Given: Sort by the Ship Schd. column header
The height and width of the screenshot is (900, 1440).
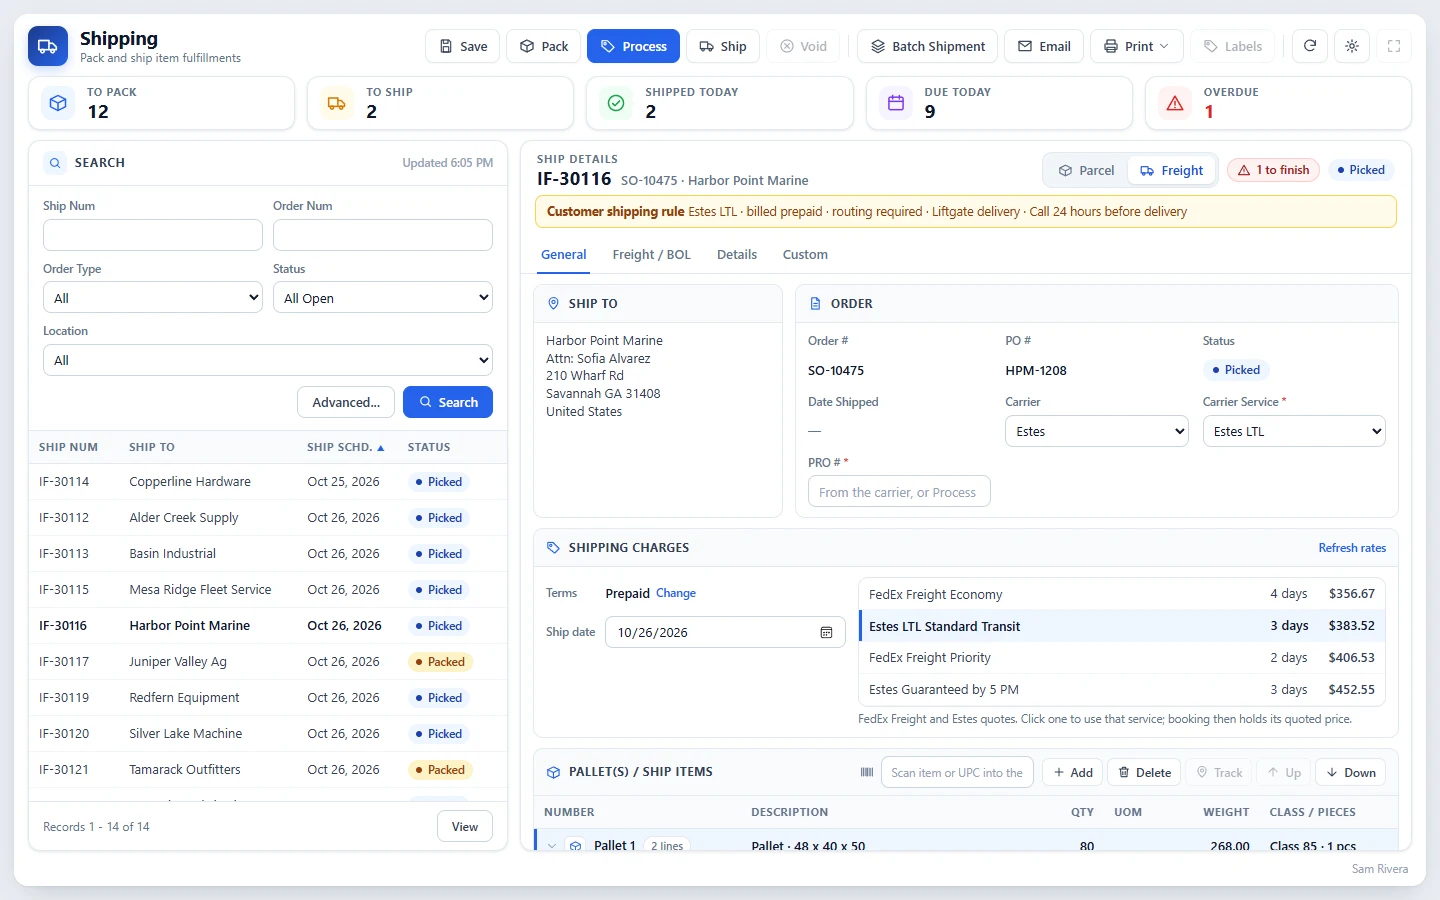Looking at the screenshot, I should coord(345,447).
